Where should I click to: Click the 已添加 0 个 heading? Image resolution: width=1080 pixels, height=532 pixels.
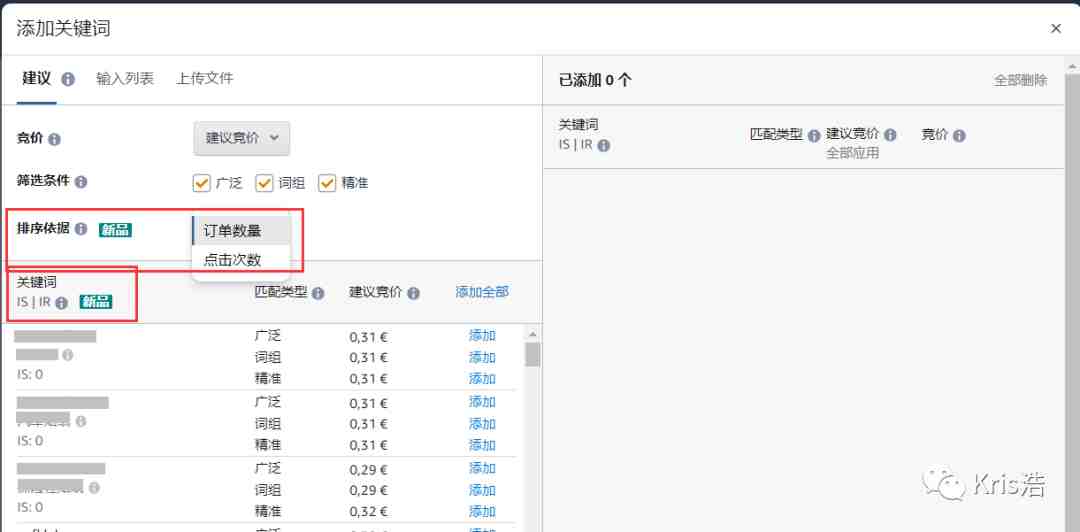595,81
